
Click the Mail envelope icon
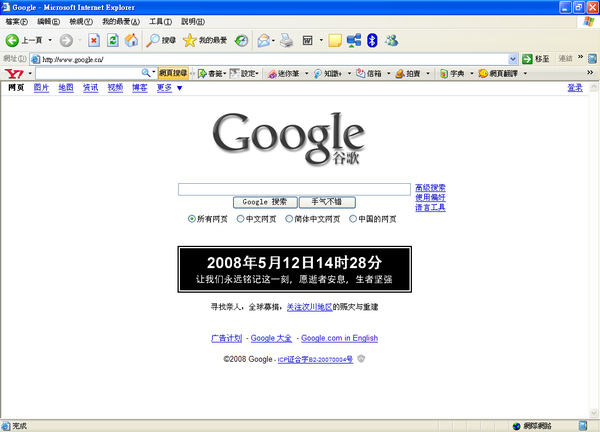coord(263,40)
